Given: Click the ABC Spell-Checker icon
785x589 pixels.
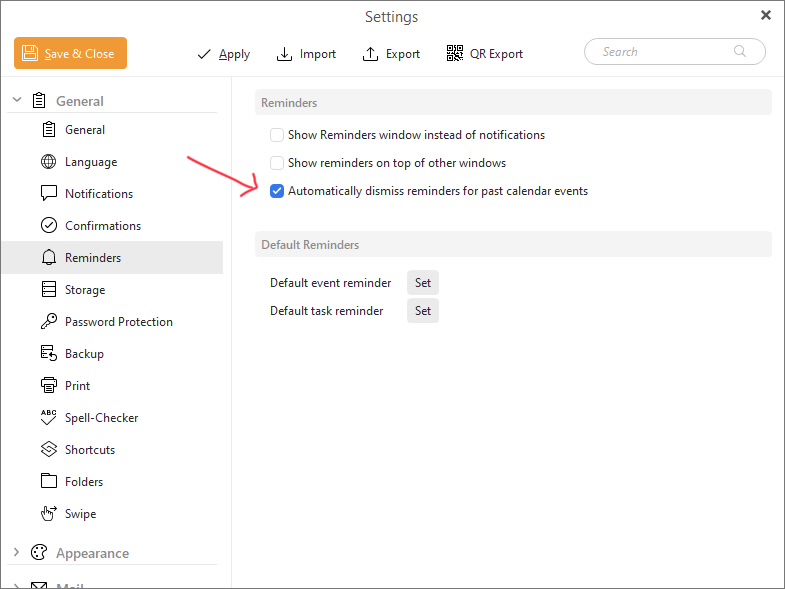Looking at the screenshot, I should pyautogui.click(x=48, y=418).
